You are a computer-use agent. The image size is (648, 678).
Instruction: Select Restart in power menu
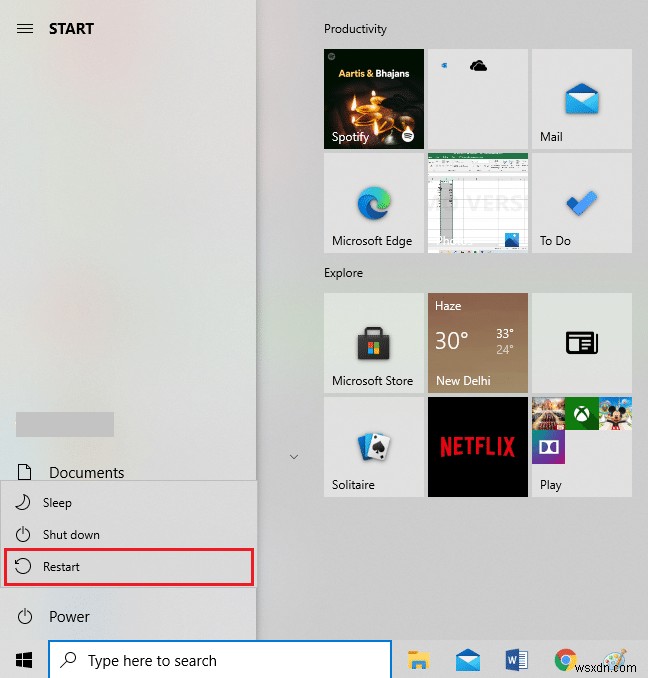click(129, 566)
